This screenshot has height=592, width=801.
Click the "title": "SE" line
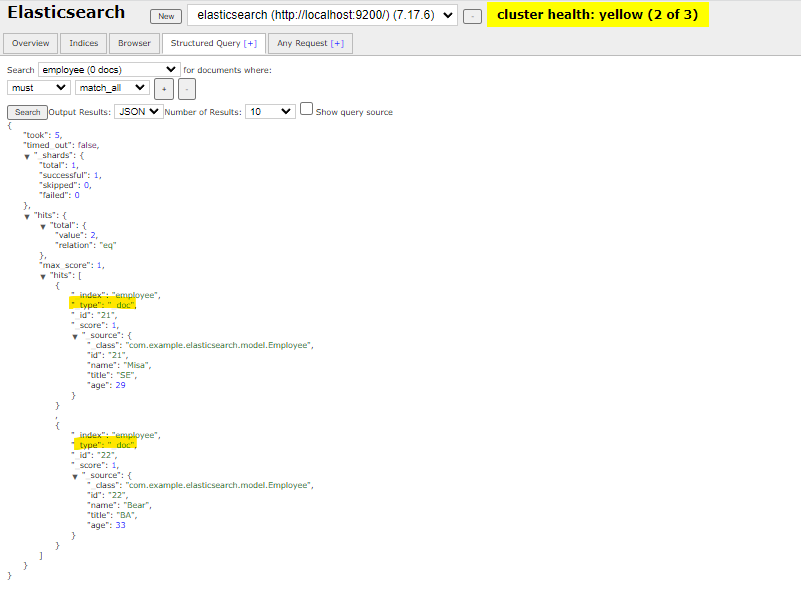[112, 375]
